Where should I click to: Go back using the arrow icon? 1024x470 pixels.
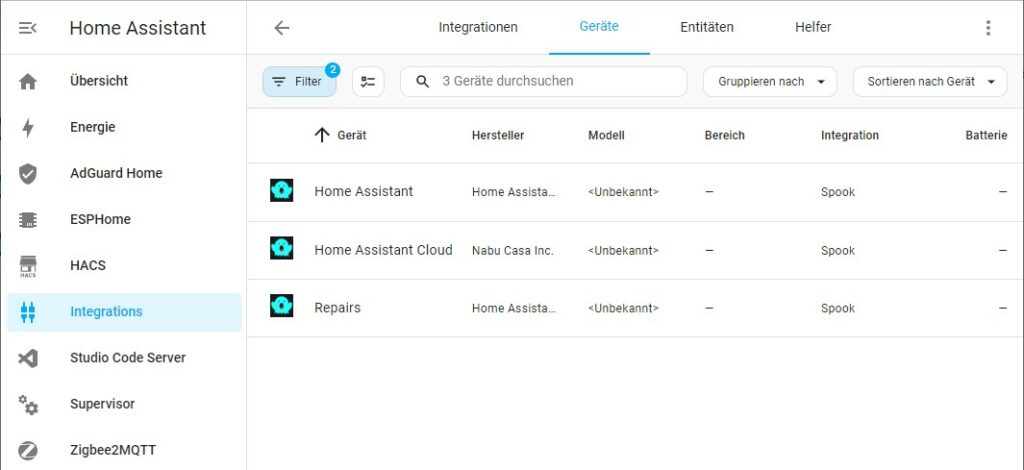click(x=281, y=28)
